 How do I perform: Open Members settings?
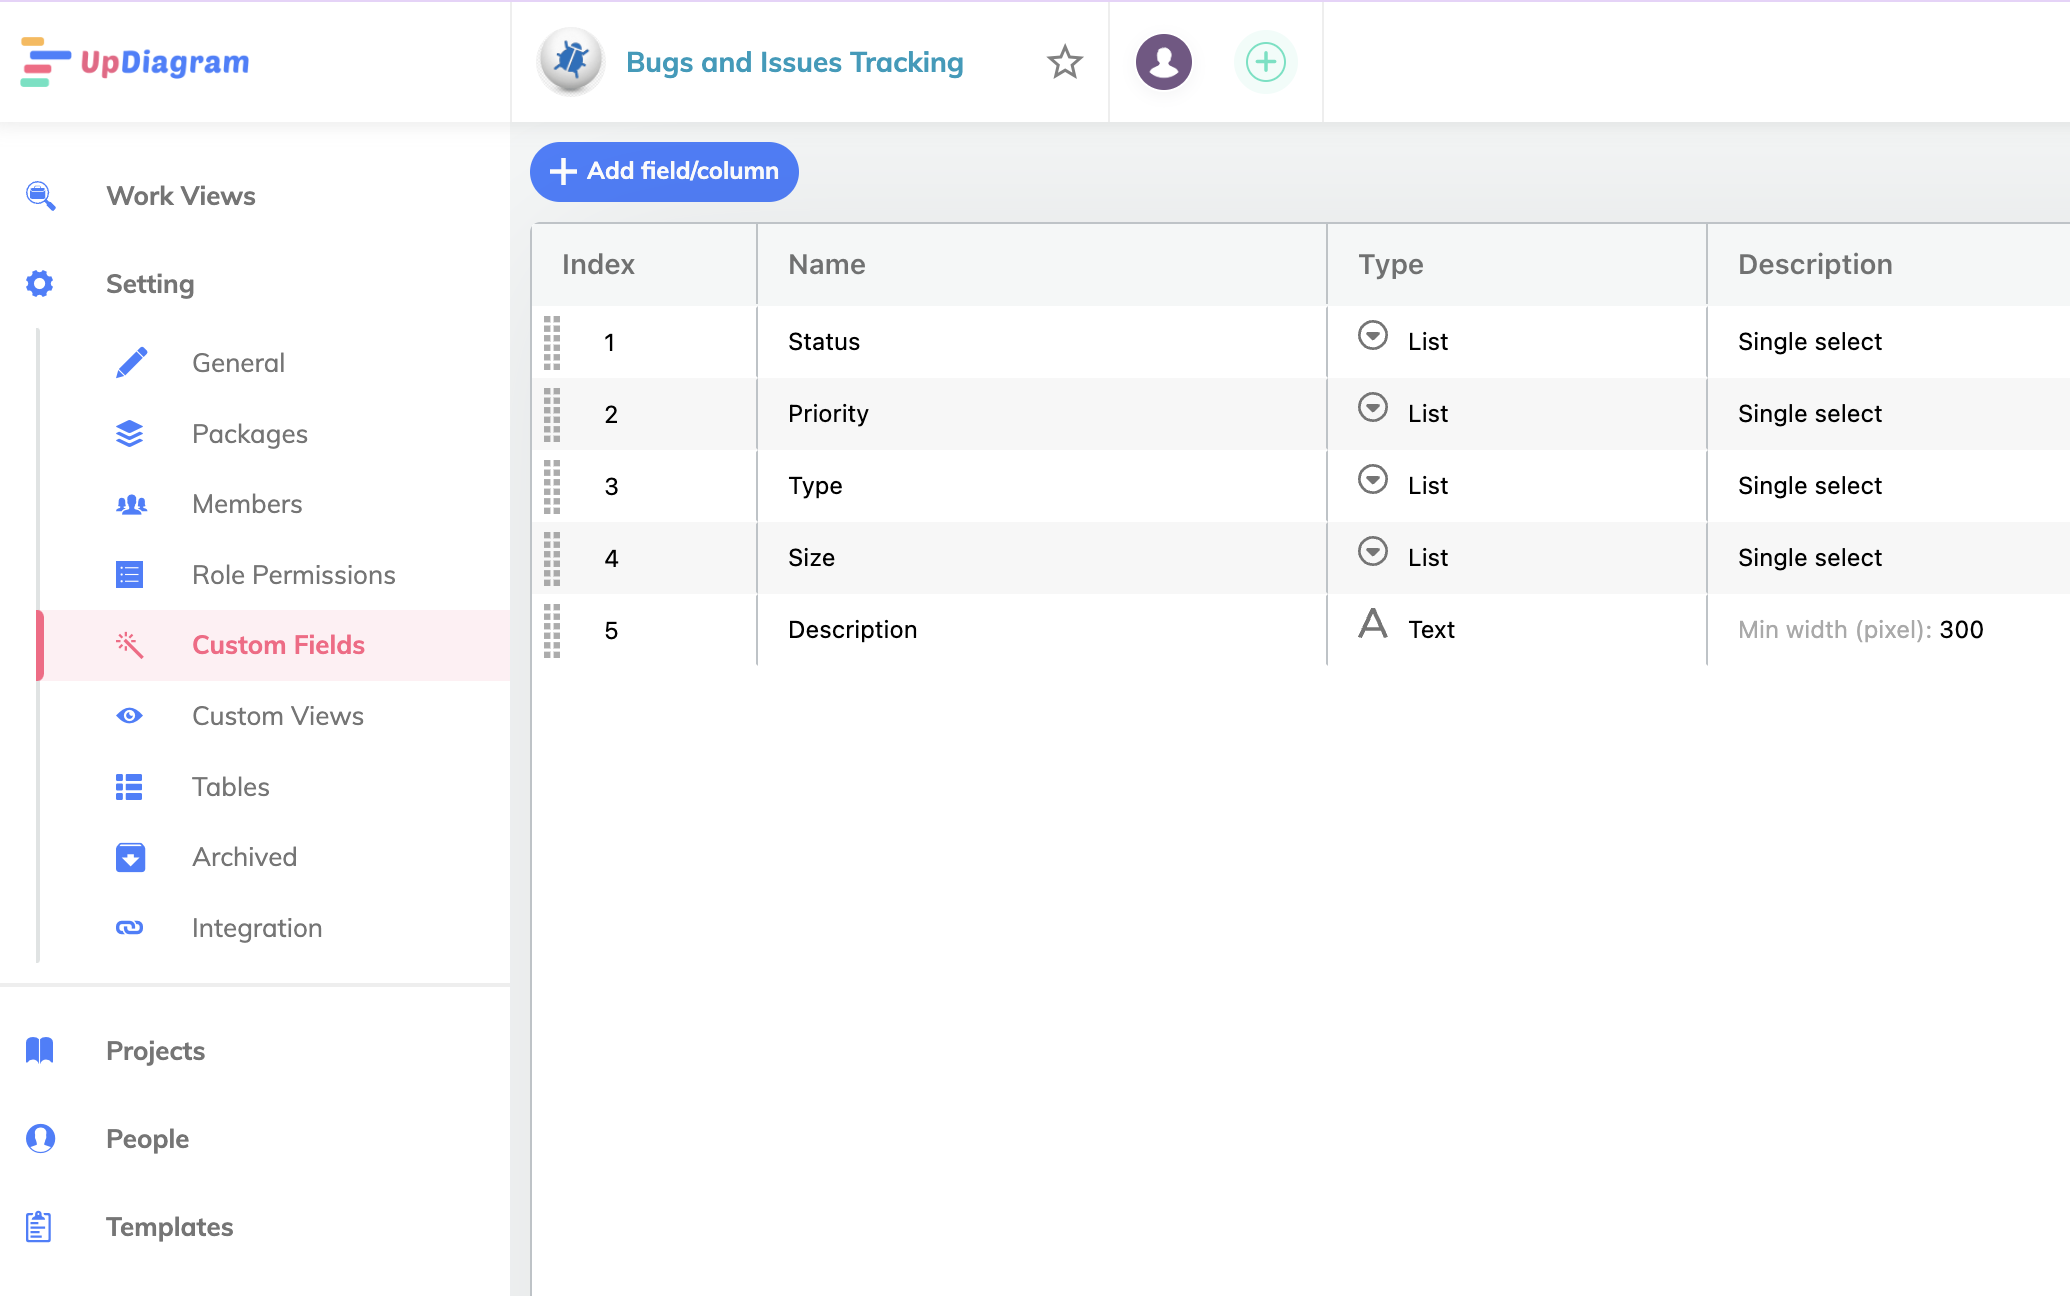(247, 504)
